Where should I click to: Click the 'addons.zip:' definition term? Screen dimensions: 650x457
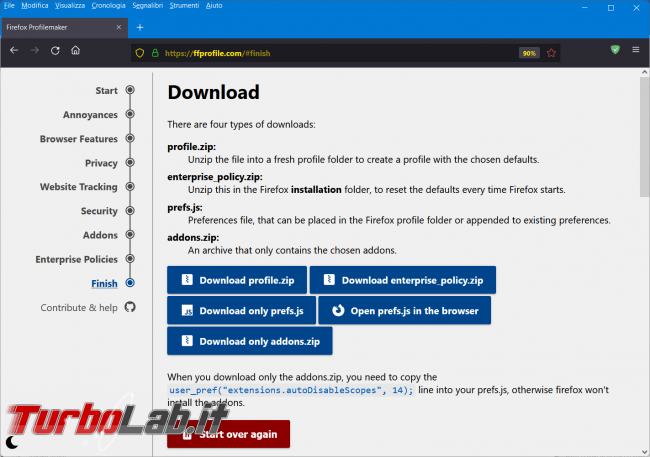pos(193,237)
